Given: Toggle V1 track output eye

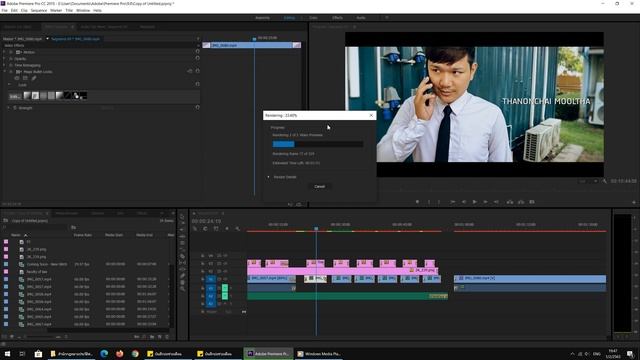Looking at the screenshot, I should tap(225, 279).
